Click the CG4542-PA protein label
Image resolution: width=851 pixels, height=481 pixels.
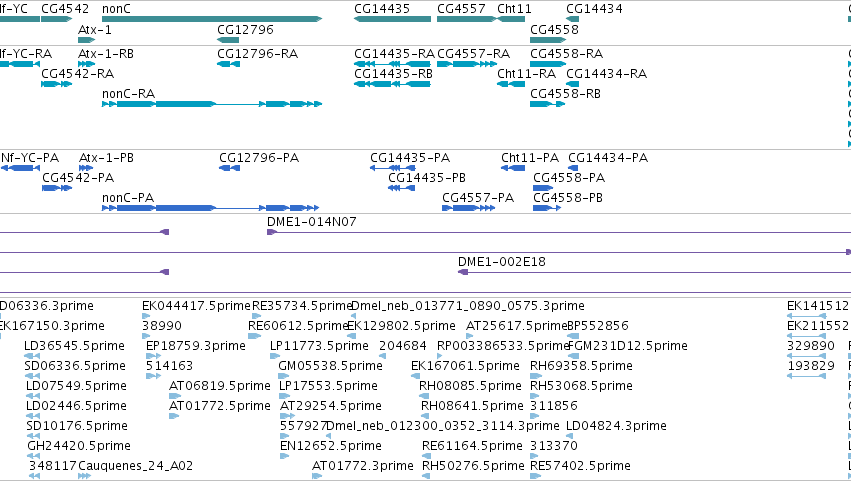pyautogui.click(x=78, y=178)
